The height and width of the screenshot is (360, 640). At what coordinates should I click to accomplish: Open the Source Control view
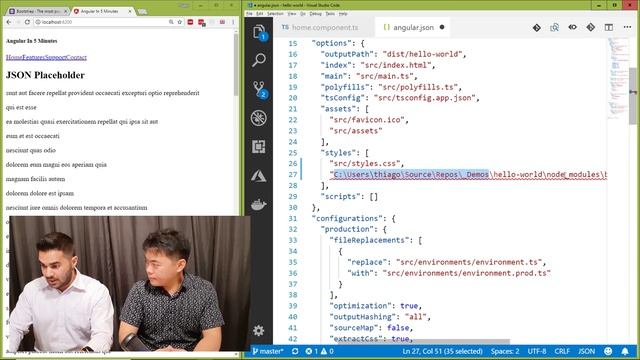(259, 89)
